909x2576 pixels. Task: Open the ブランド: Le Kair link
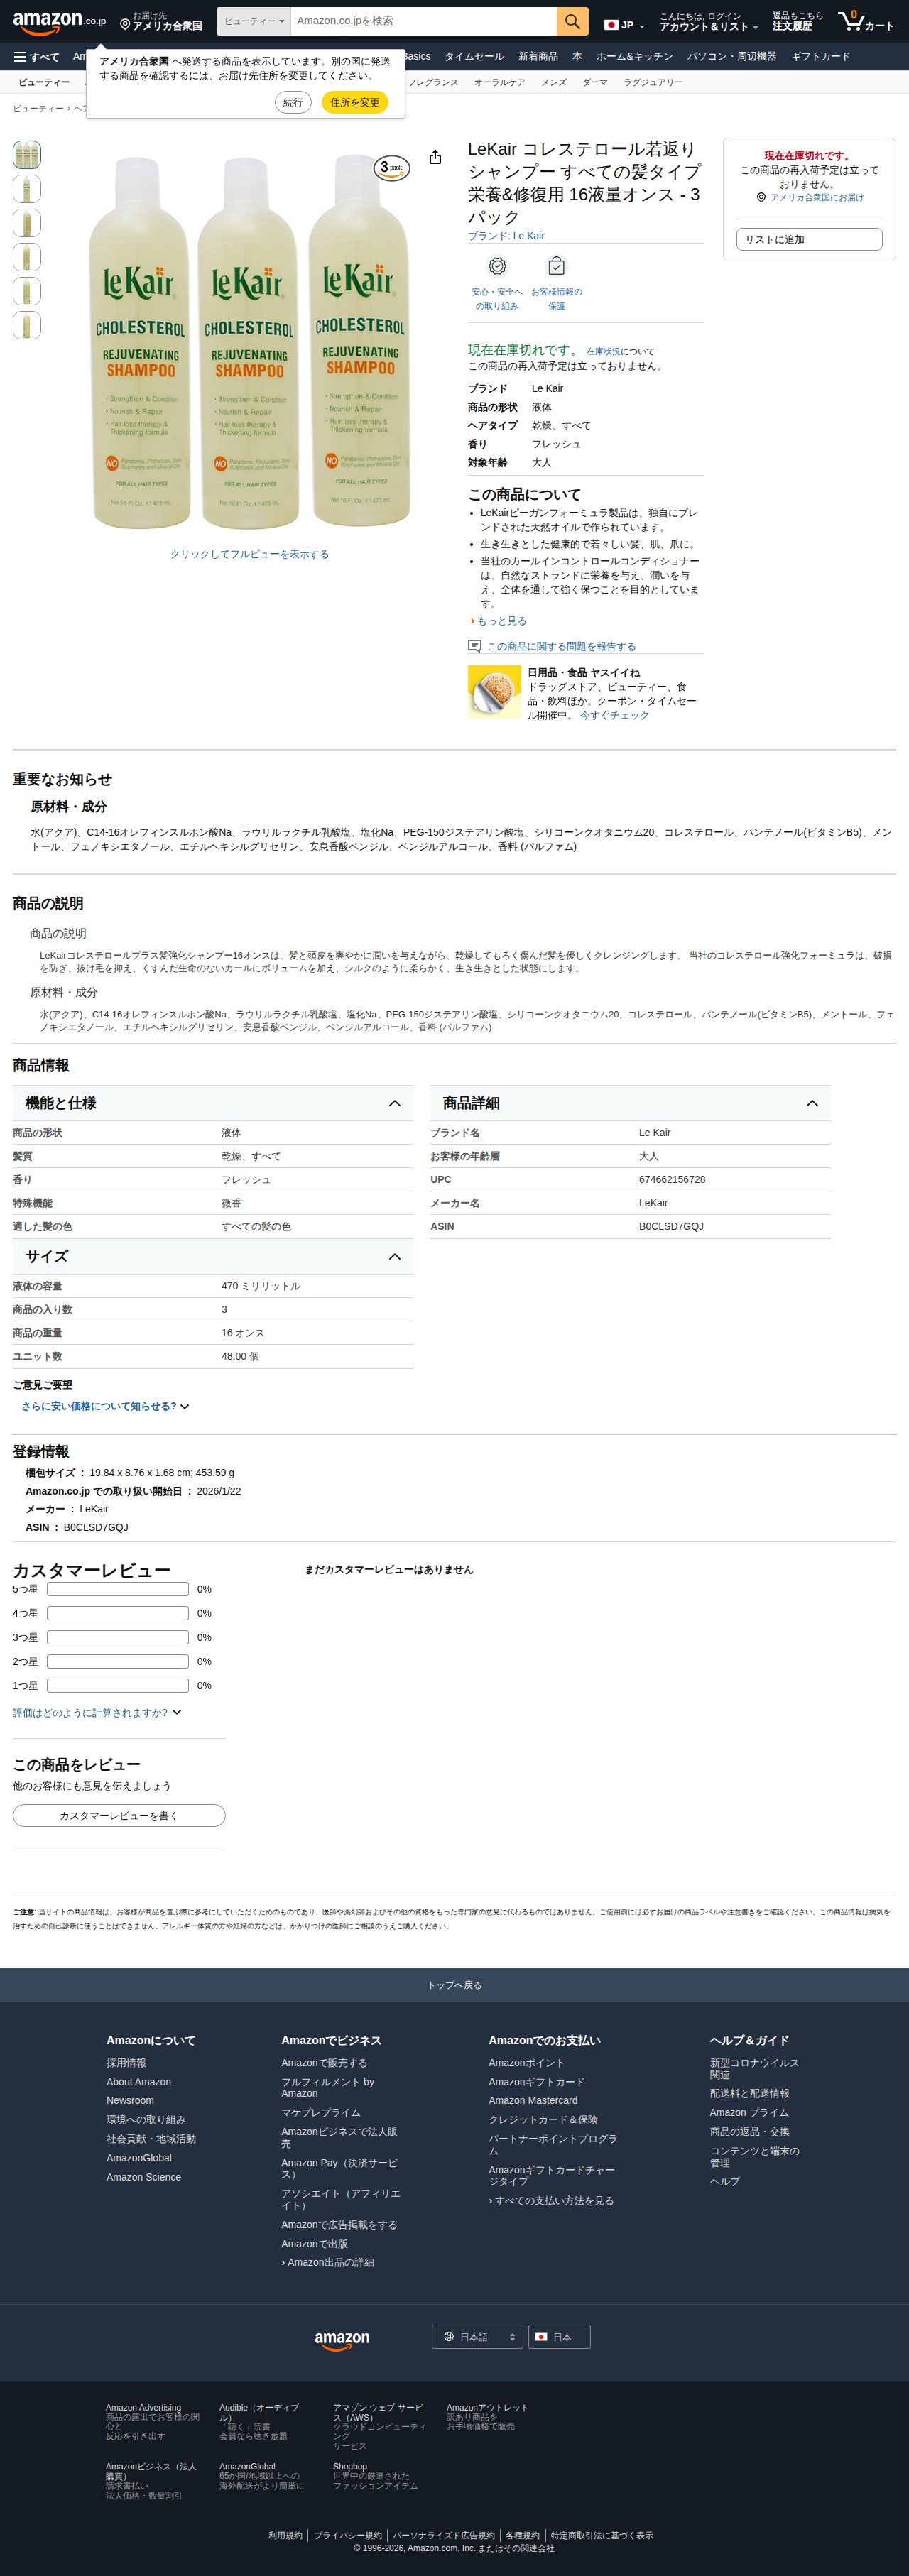506,236
